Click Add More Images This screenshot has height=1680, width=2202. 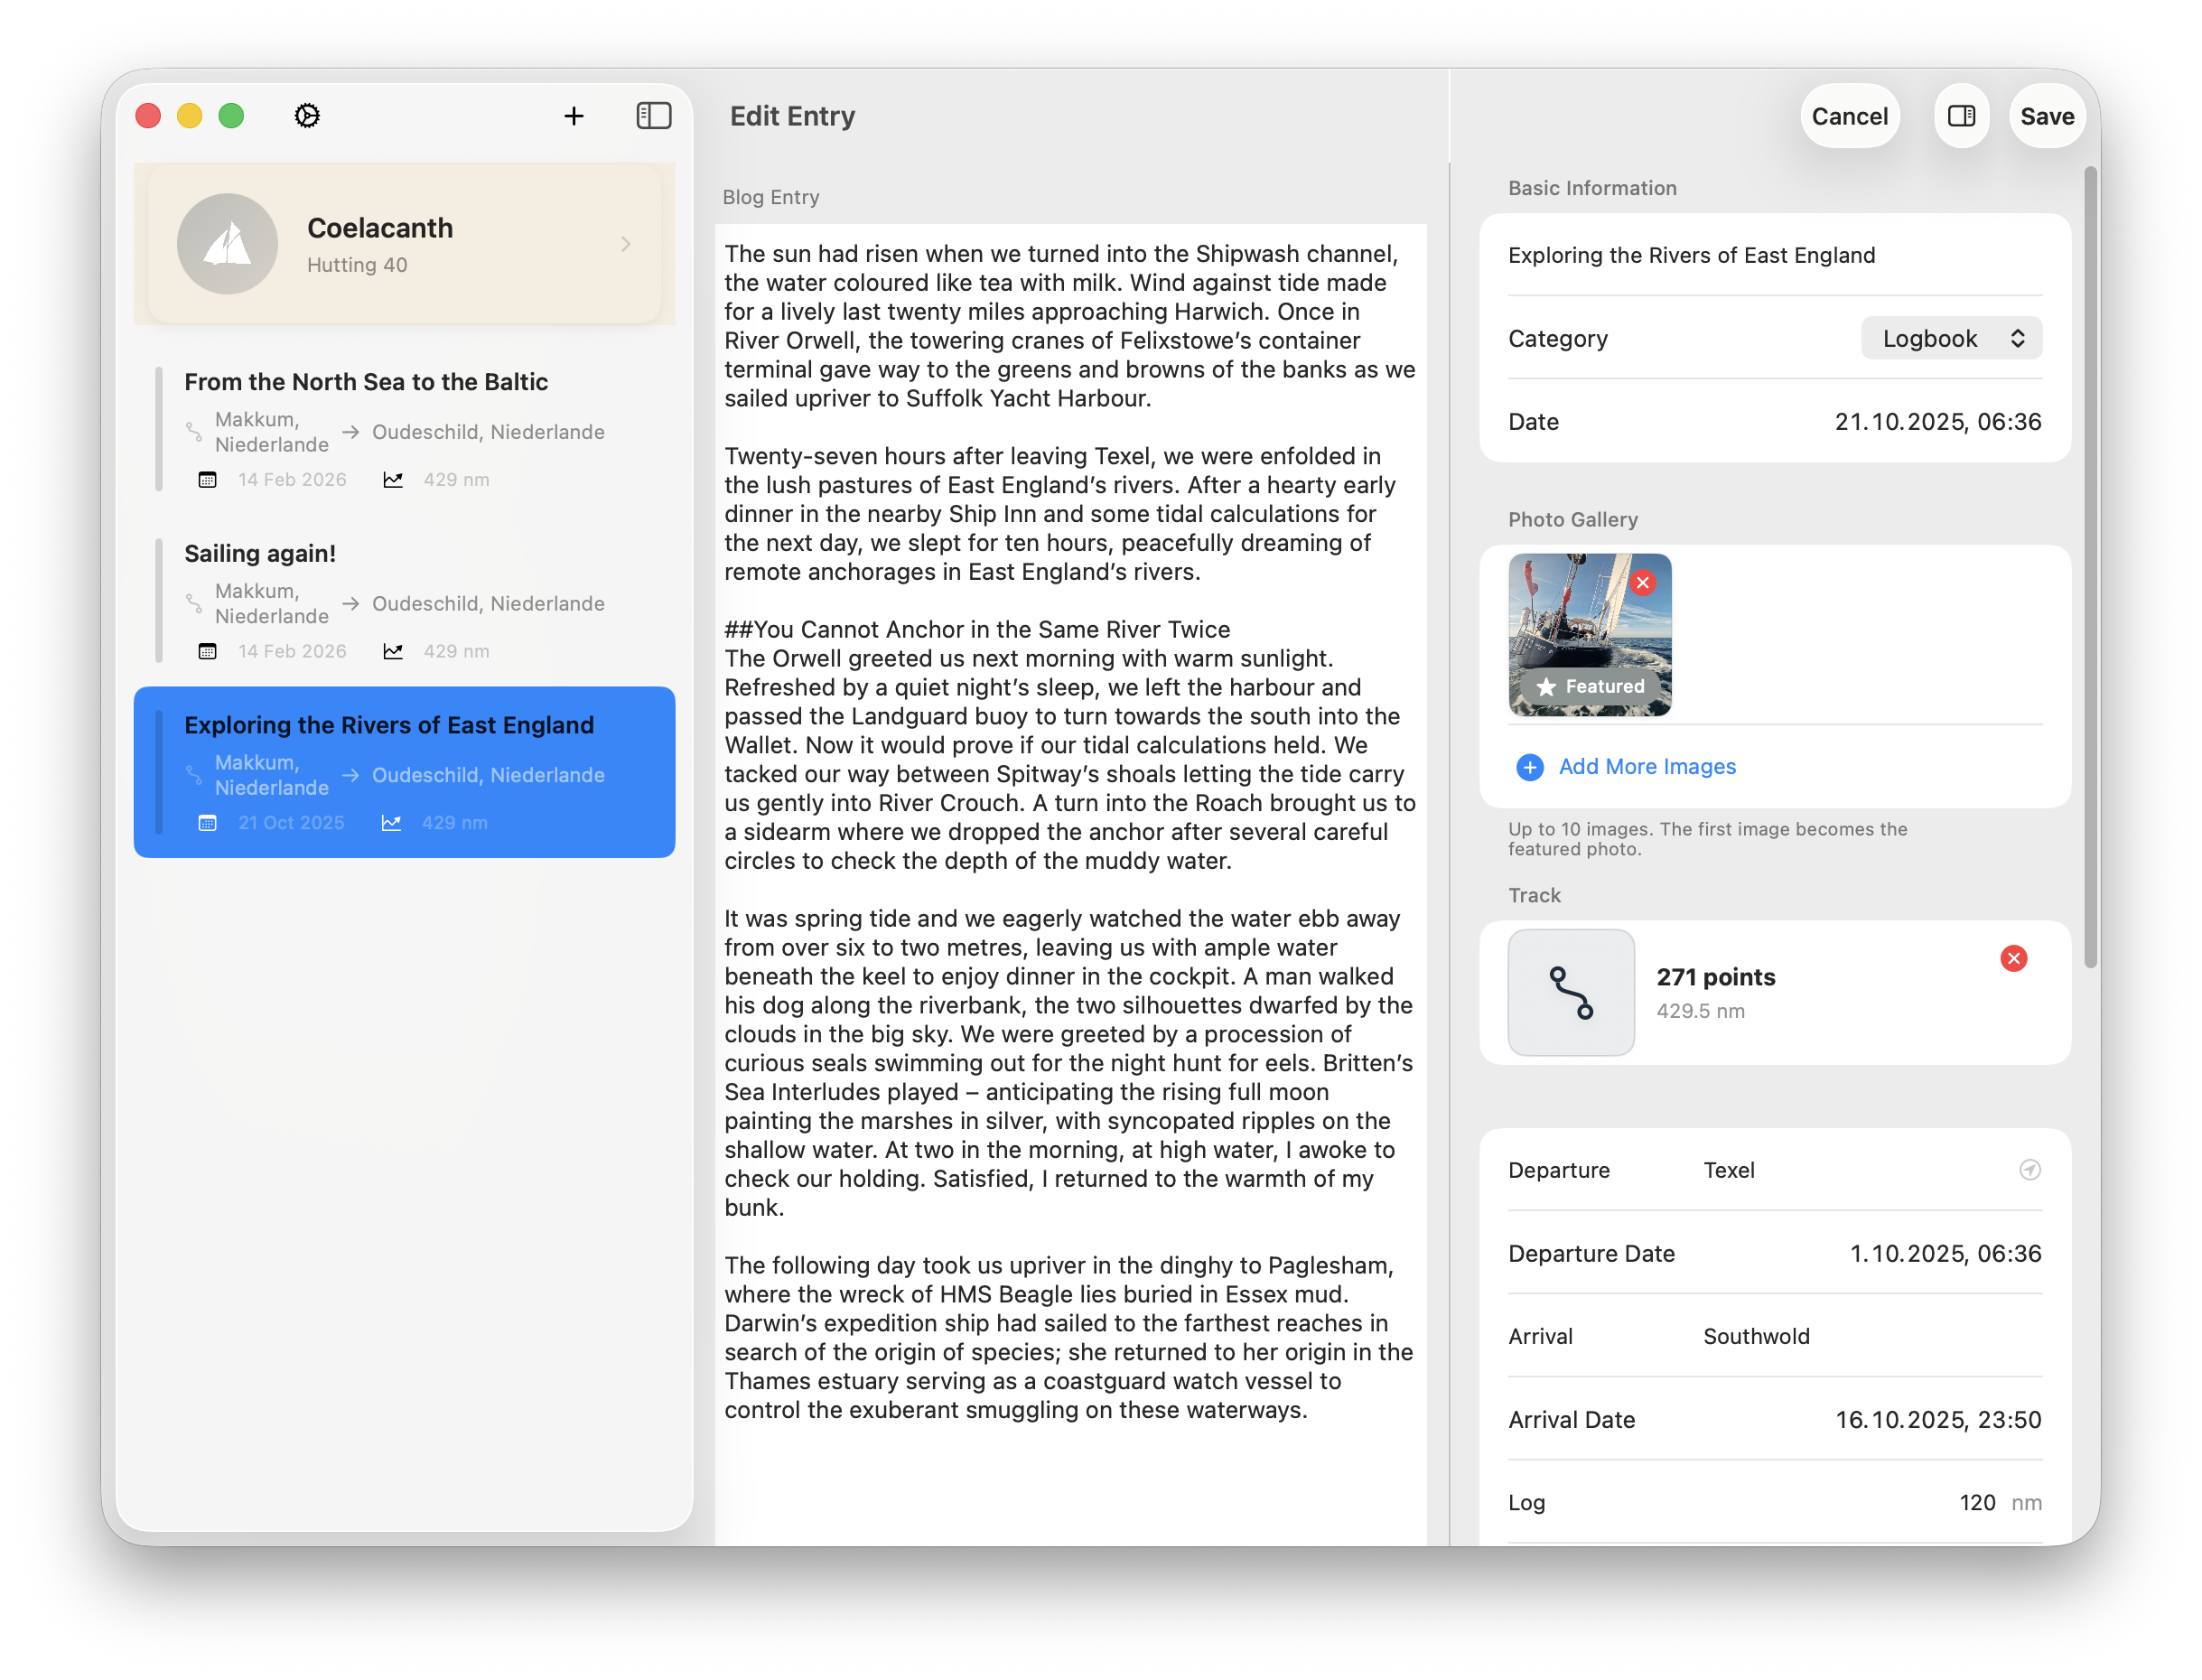coord(1646,766)
